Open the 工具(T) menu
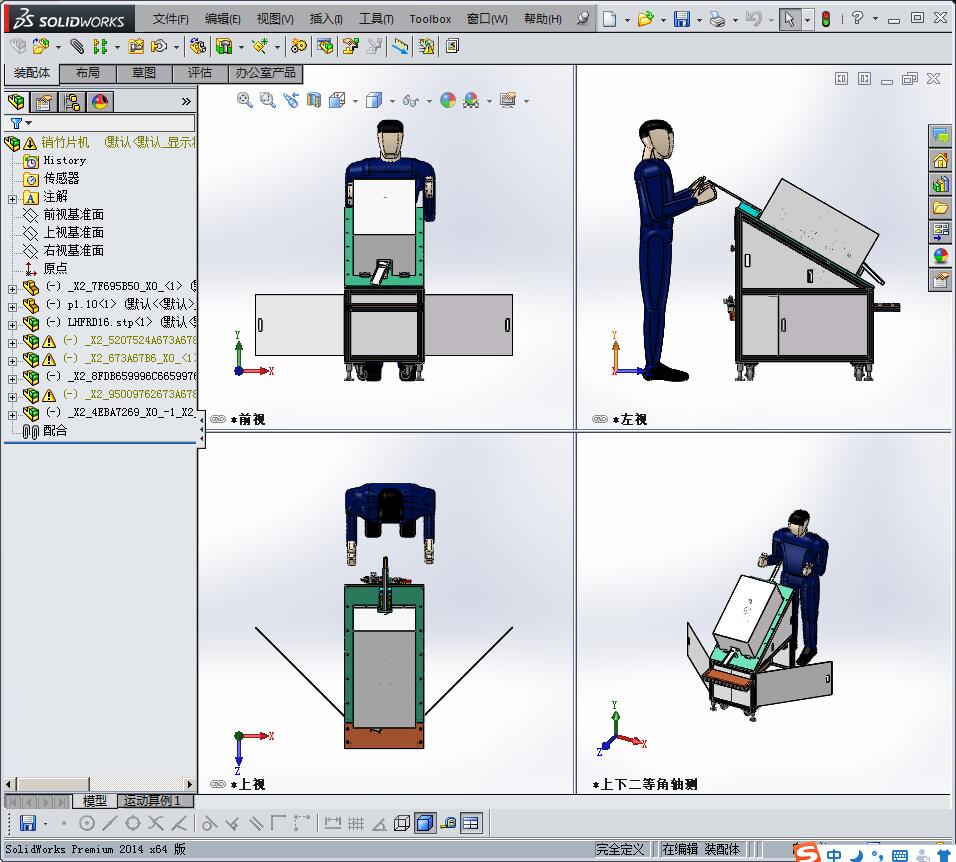Viewport: 956px width, 862px height. coord(376,19)
